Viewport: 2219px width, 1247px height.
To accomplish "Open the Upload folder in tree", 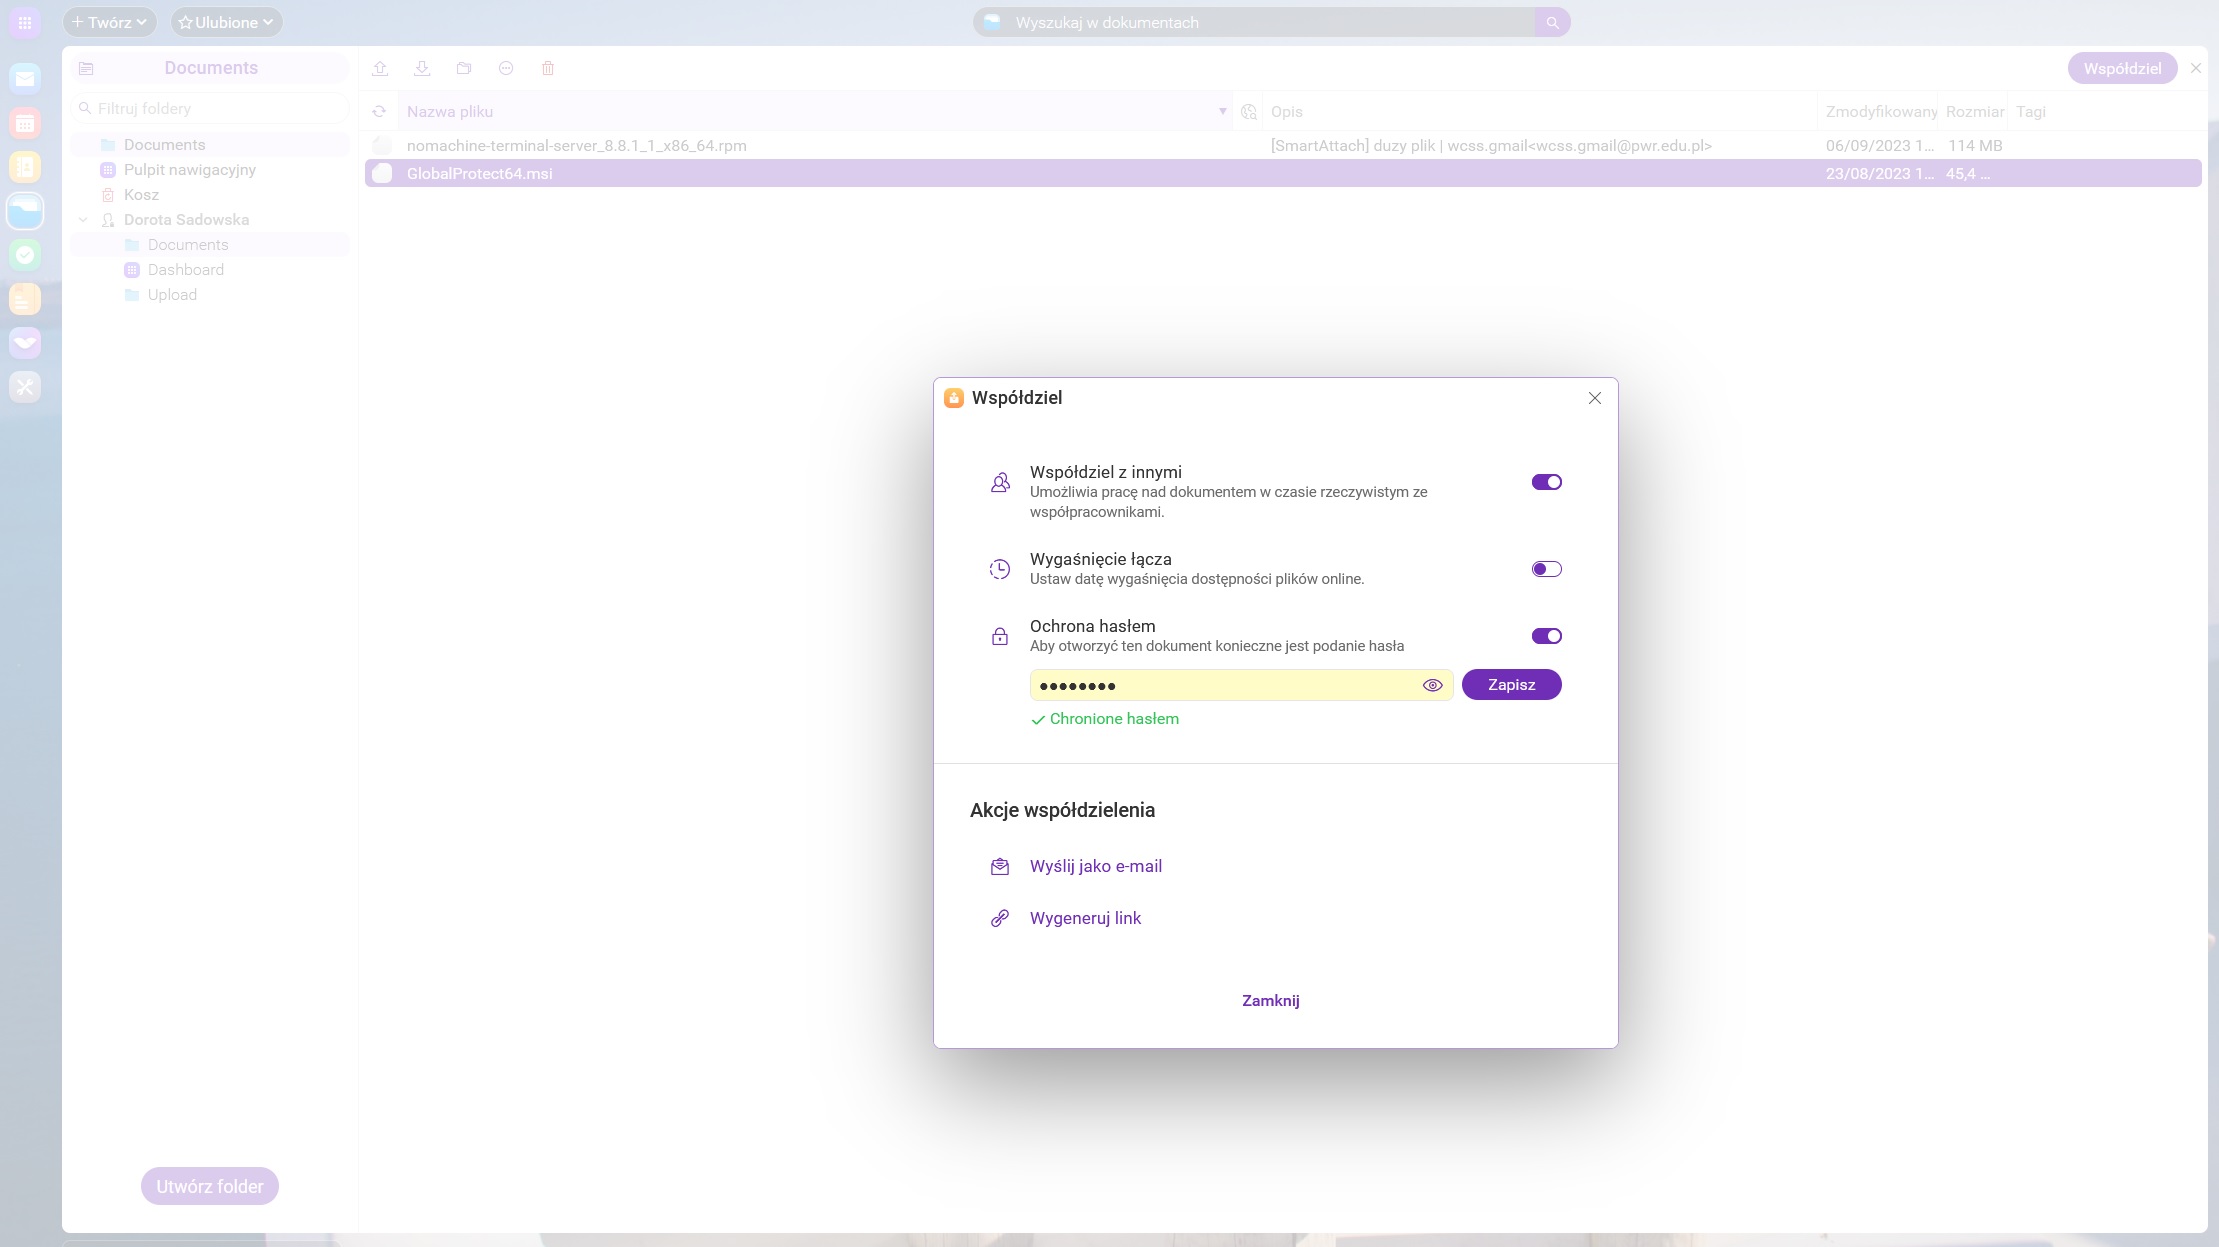I will [172, 295].
